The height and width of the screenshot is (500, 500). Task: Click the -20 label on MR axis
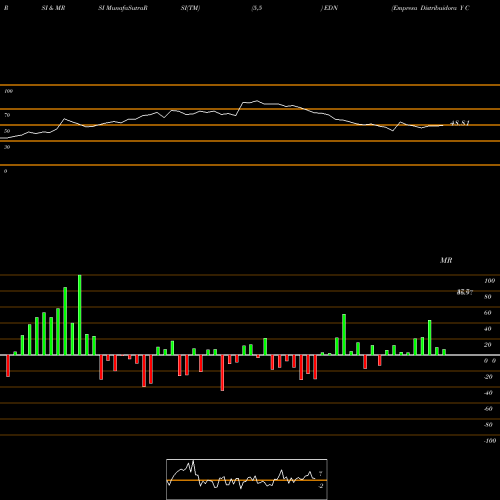pyautogui.click(x=488, y=377)
